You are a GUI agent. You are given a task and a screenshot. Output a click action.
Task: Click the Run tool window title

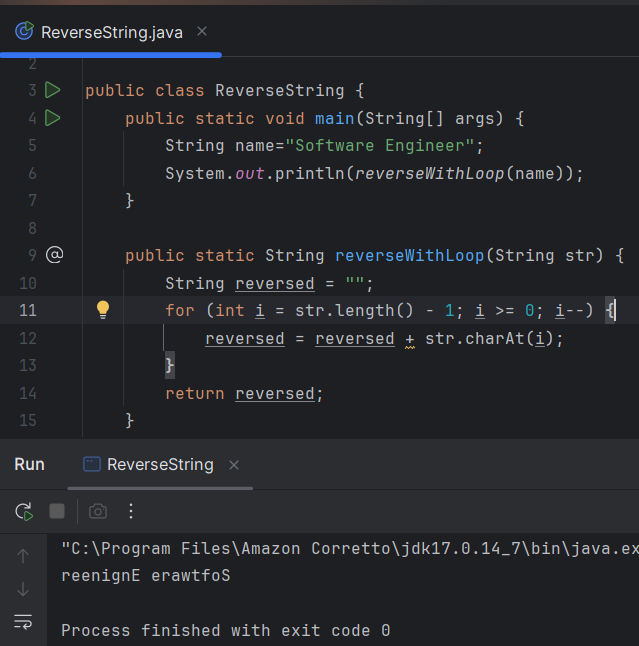coord(29,464)
